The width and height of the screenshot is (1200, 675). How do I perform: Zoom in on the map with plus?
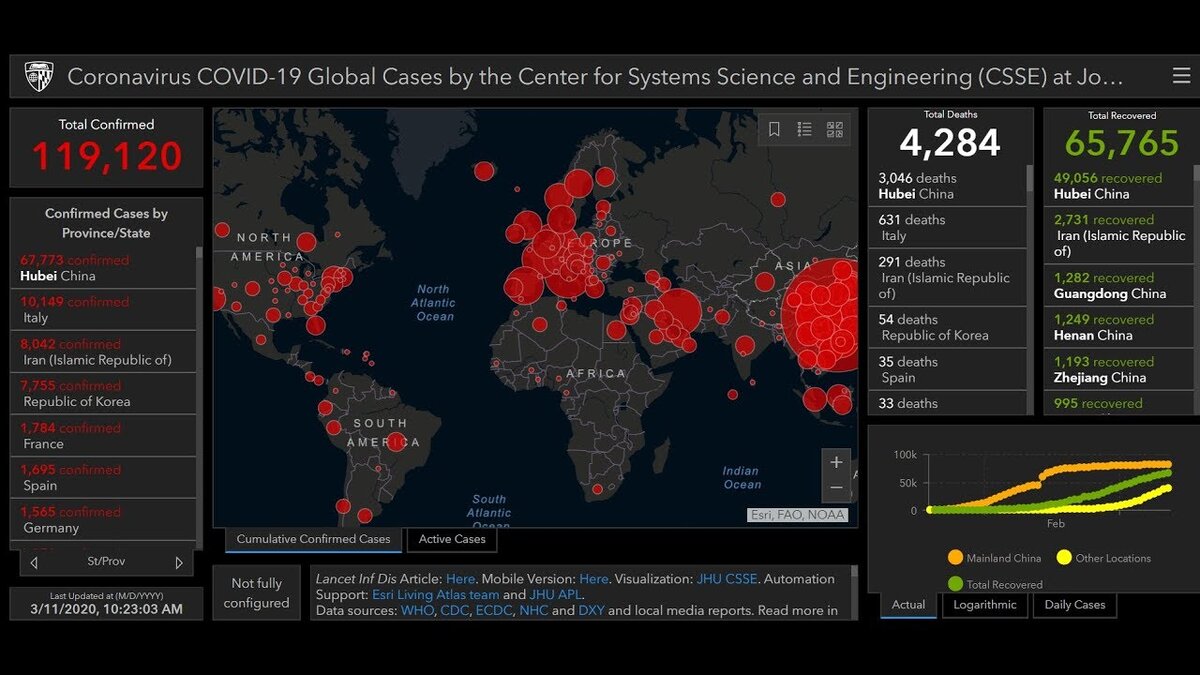837,463
